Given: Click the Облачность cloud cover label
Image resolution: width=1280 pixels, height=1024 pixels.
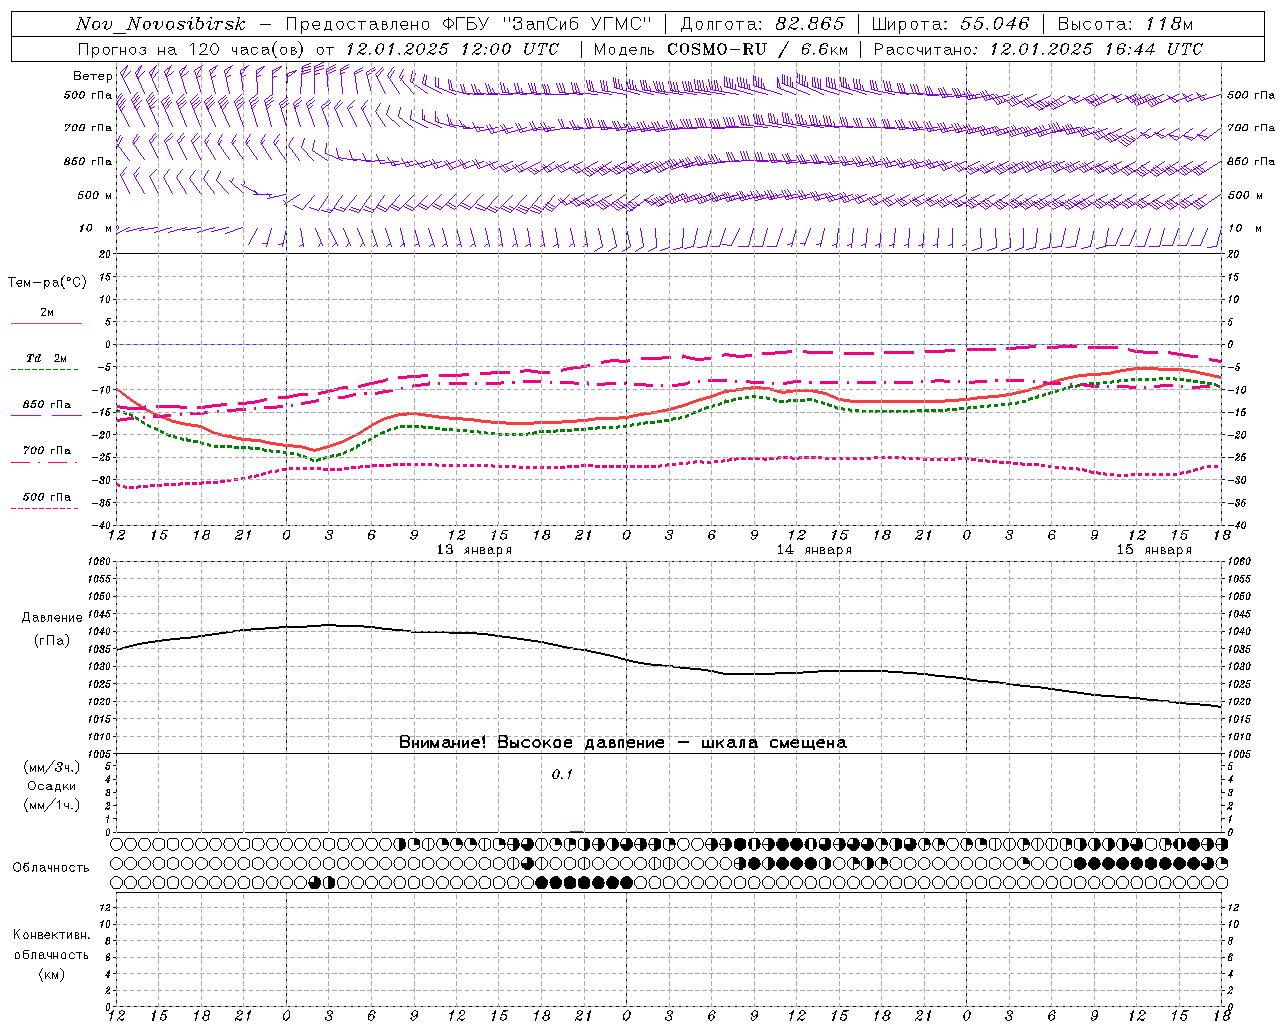Looking at the screenshot, I should tap(51, 867).
